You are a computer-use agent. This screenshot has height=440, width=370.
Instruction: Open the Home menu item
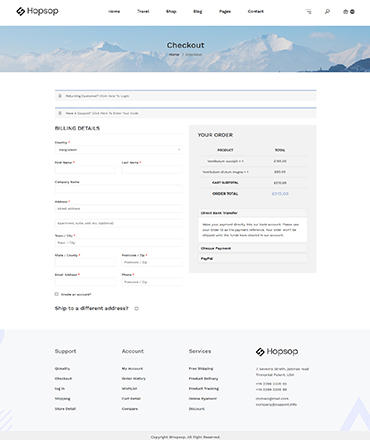pos(114,11)
